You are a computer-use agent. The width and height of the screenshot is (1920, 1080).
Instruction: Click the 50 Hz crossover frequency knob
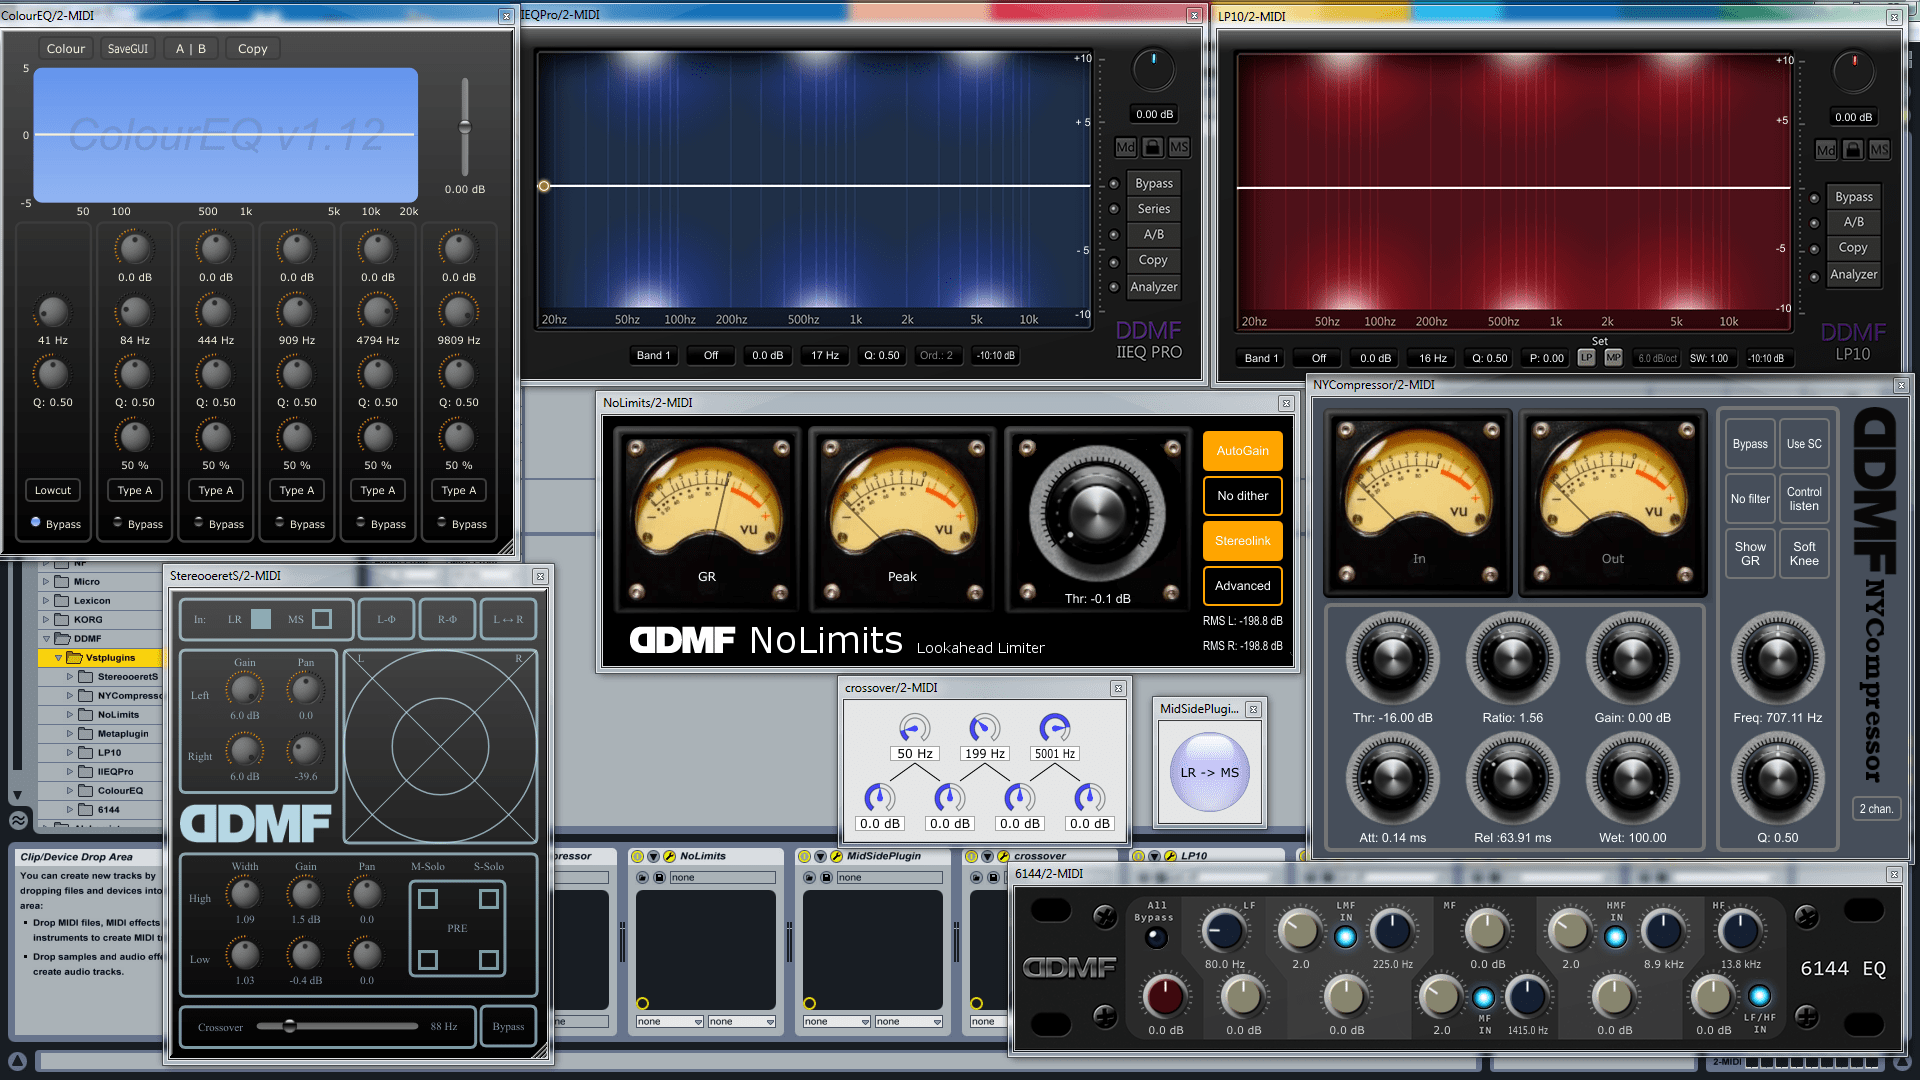914,728
